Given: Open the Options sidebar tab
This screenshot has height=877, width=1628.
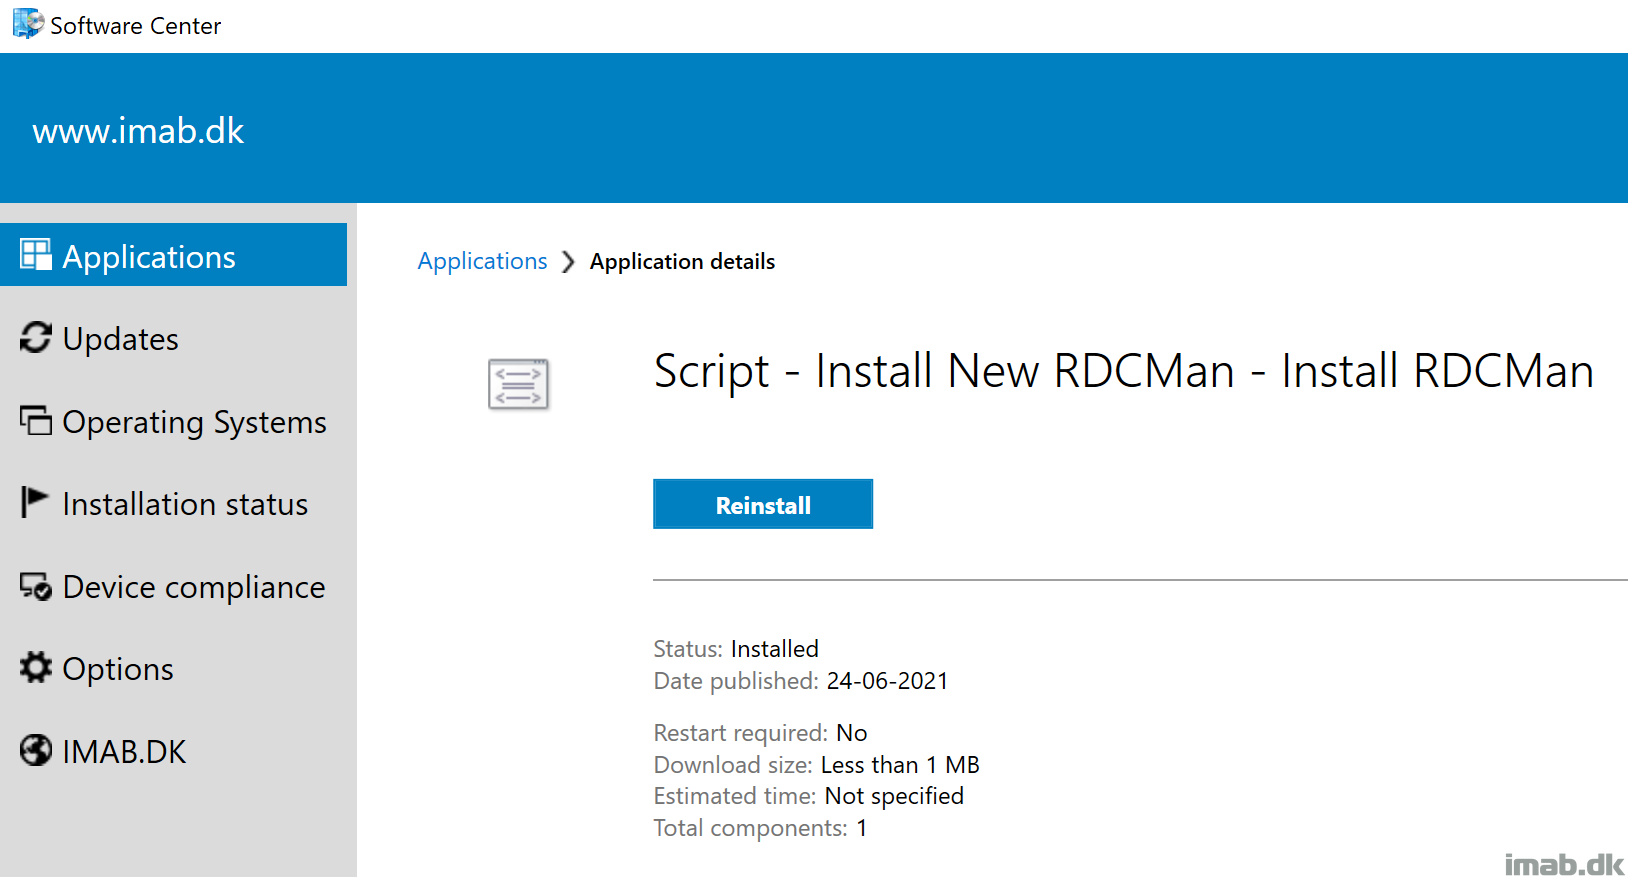Looking at the screenshot, I should coord(174,668).
